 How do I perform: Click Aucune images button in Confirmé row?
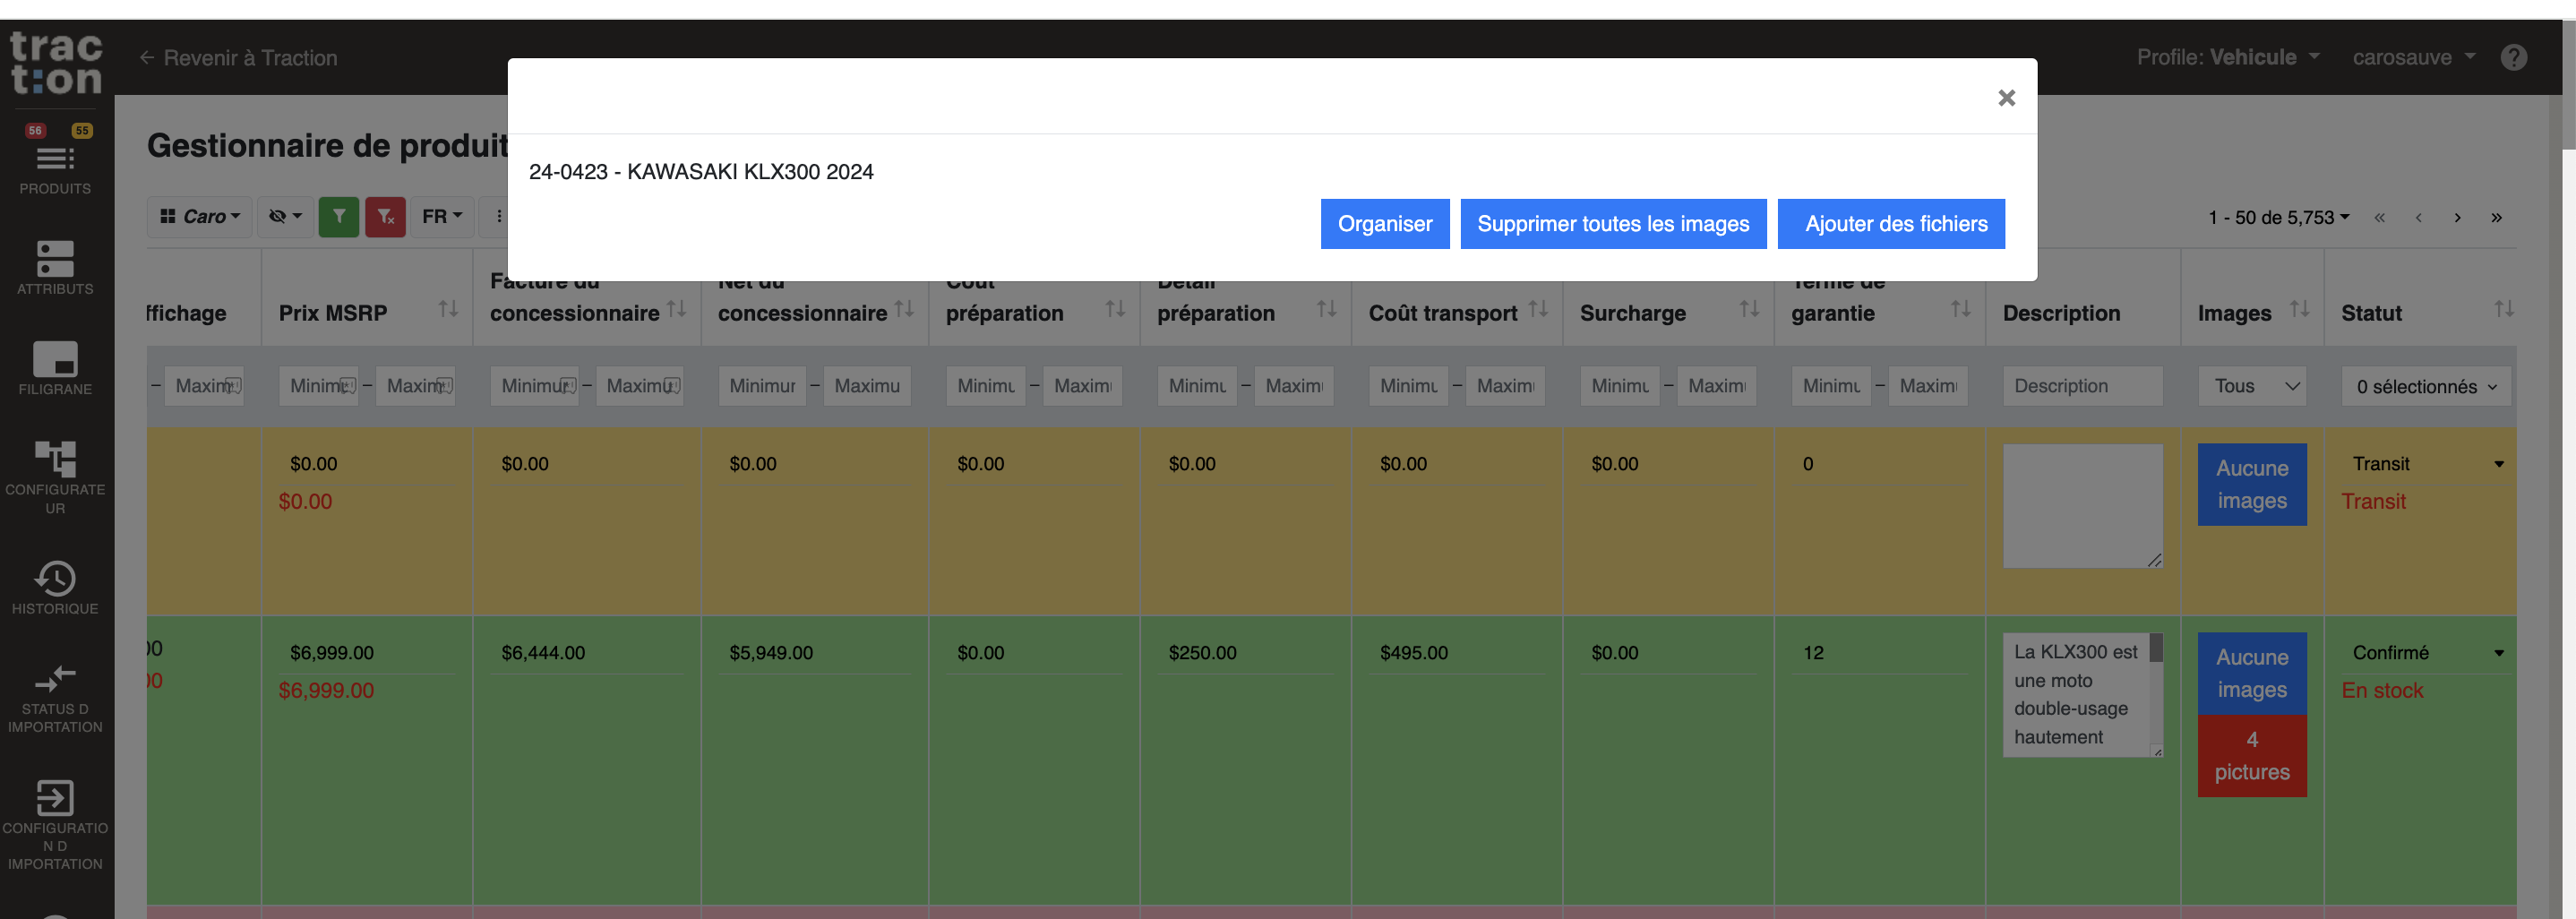pyautogui.click(x=2251, y=673)
